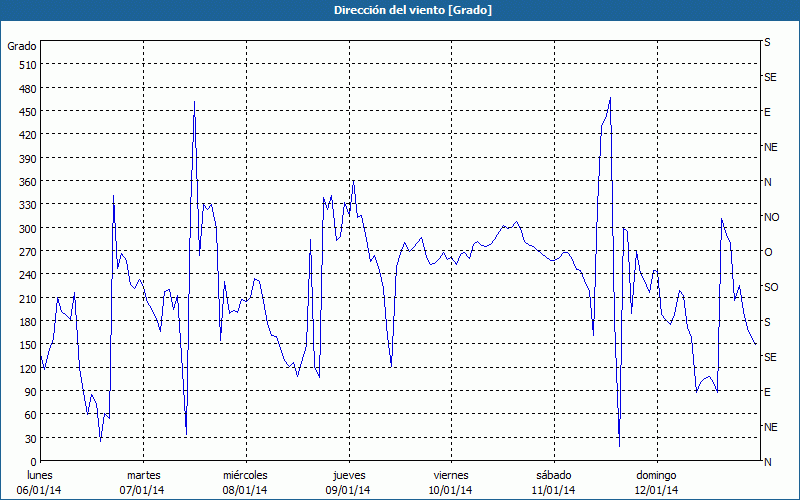Click the 'NE' compass label at 390 level
The width and height of the screenshot is (800, 500).
coord(770,147)
